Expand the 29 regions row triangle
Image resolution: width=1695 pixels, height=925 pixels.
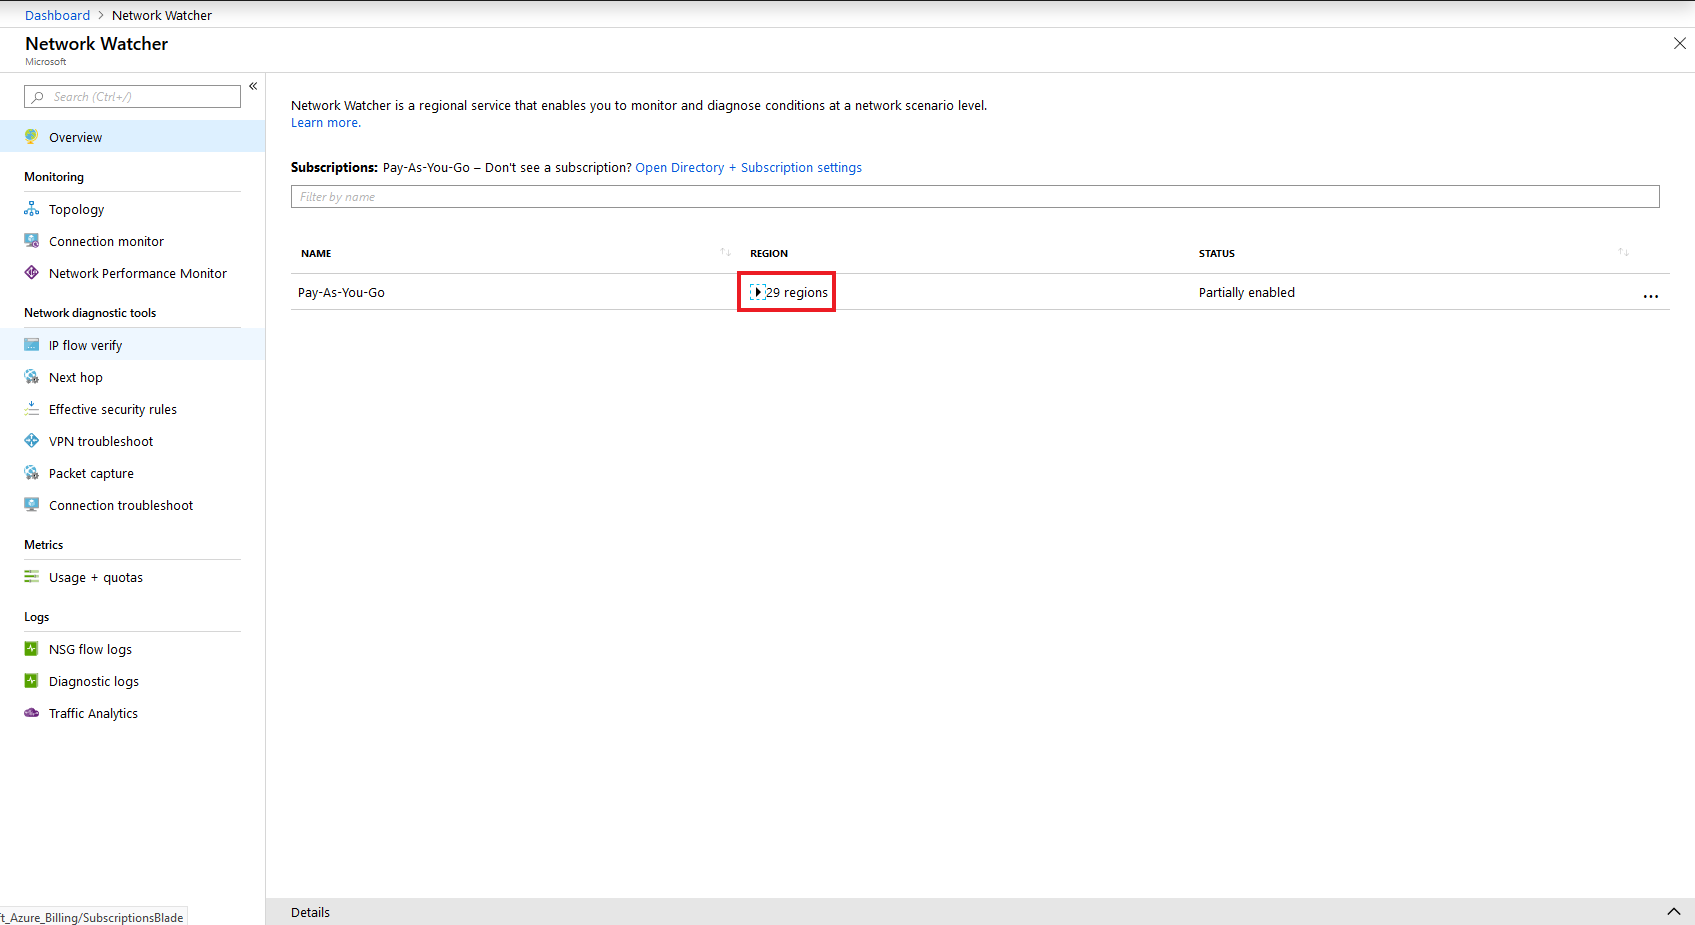(758, 292)
